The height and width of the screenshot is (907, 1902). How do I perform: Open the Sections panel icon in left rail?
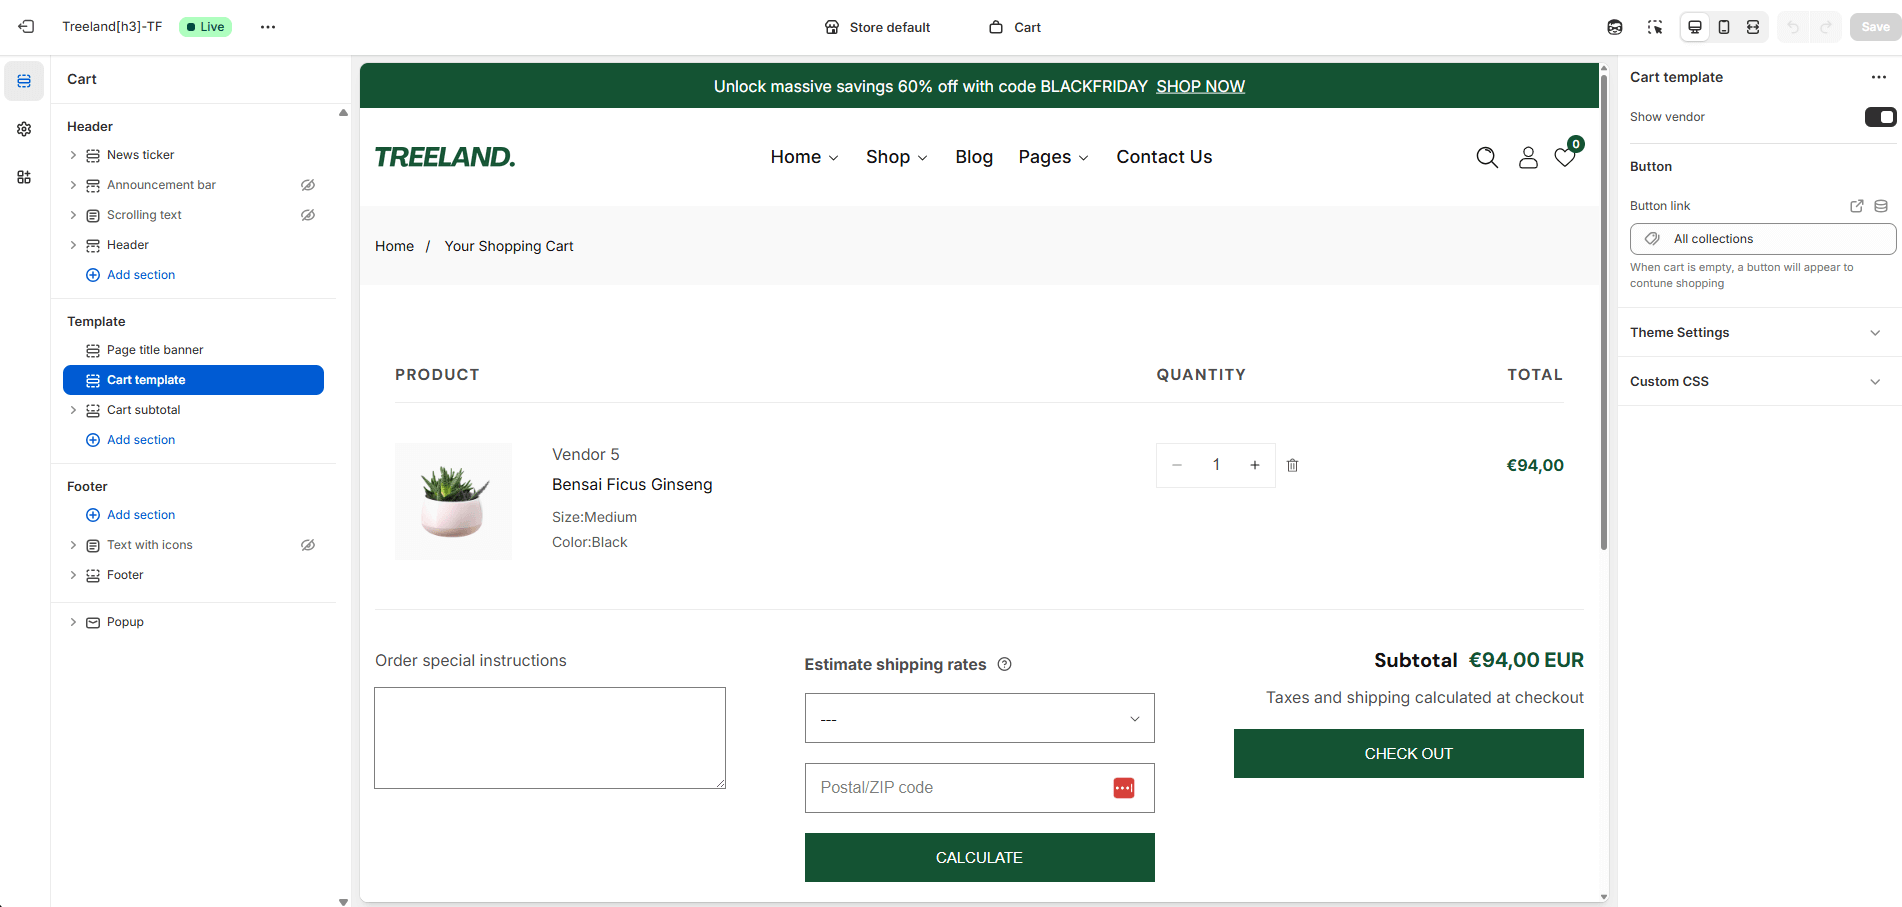click(24, 81)
